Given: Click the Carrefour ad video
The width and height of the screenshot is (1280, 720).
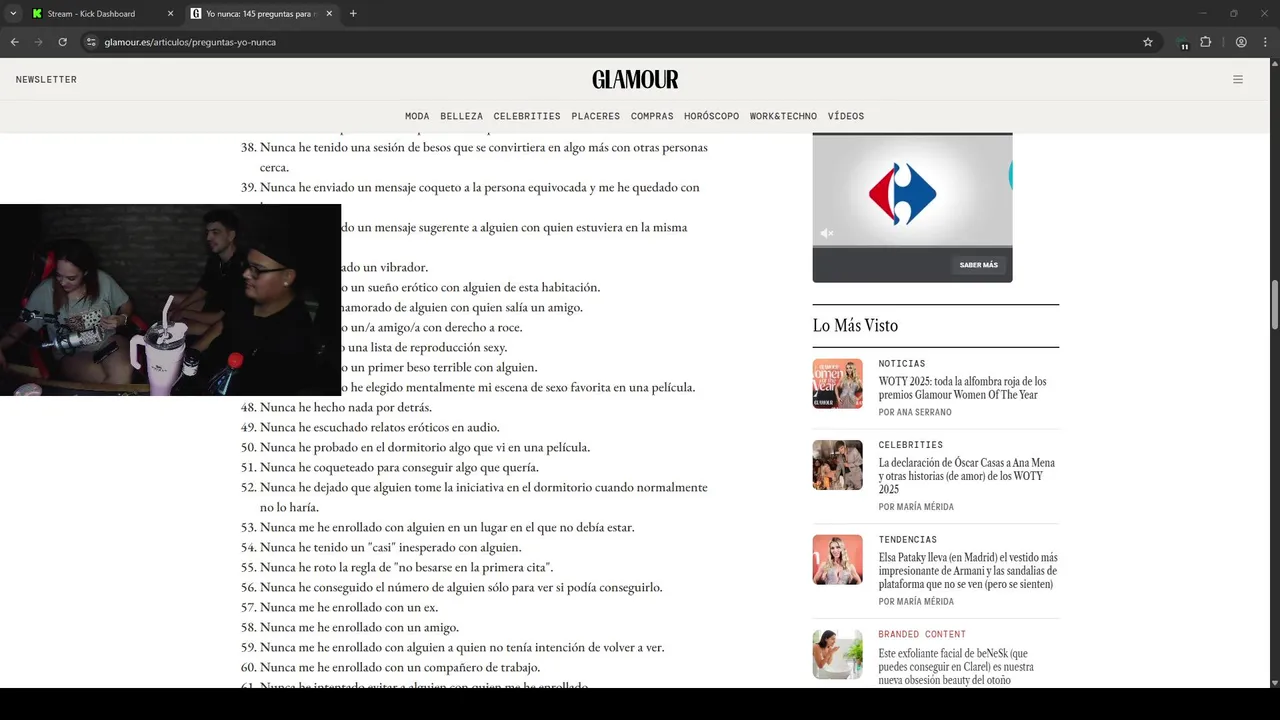Looking at the screenshot, I should click(912, 190).
